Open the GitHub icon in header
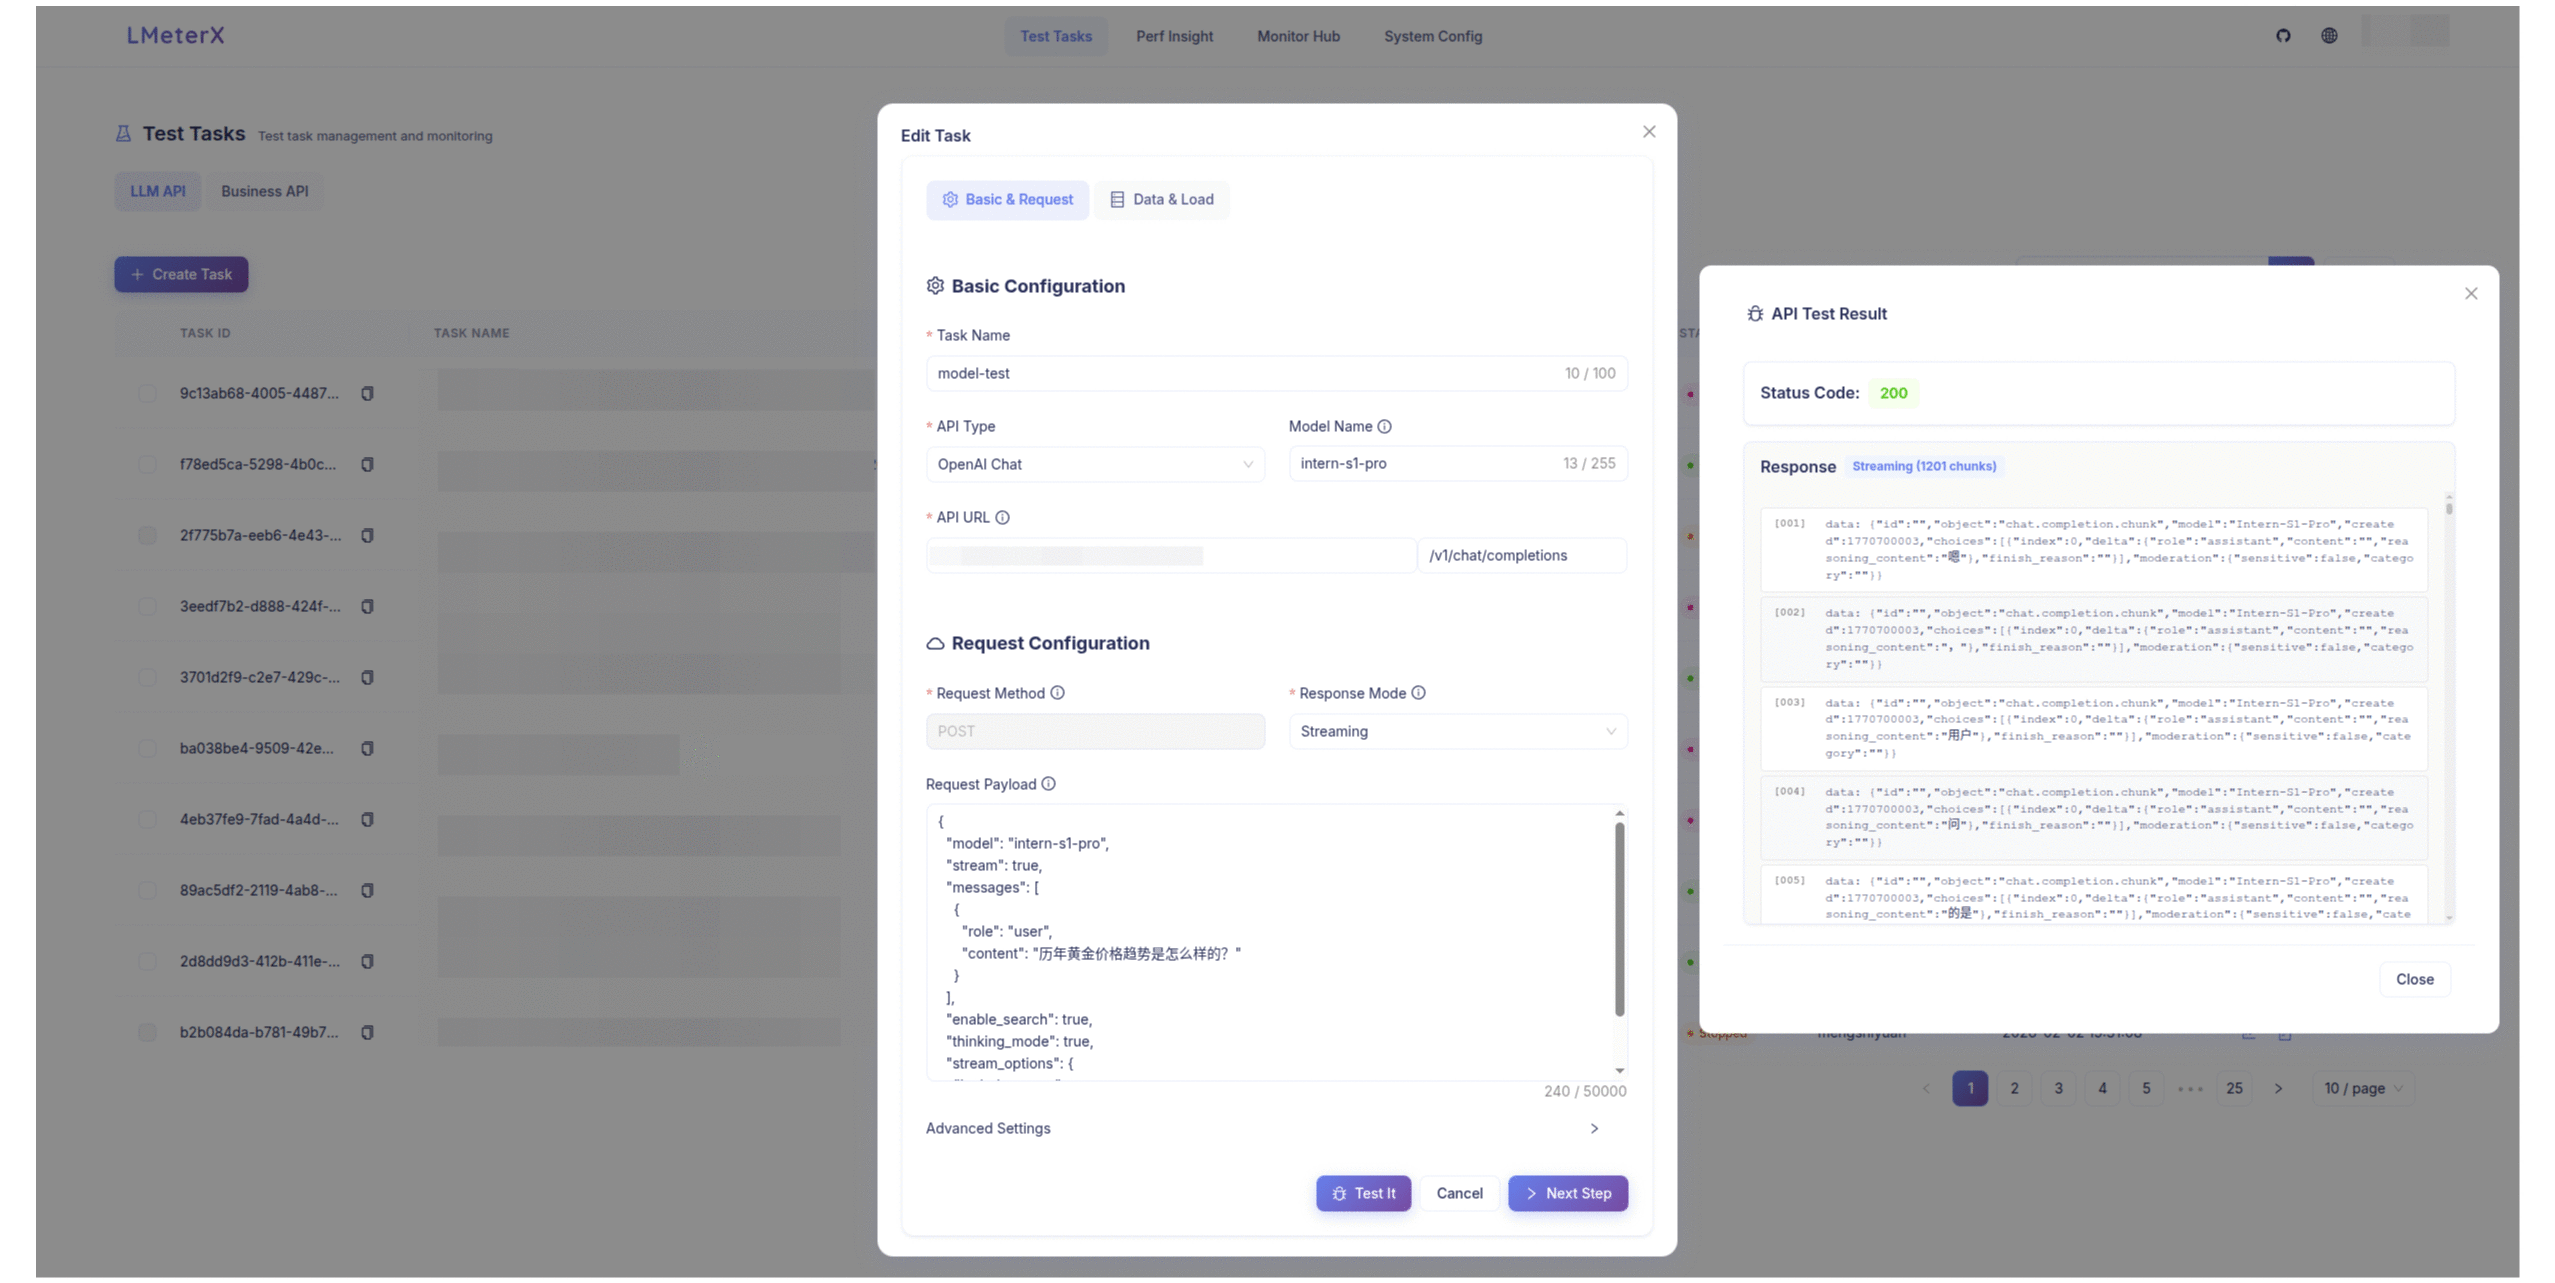Screen dimensions: 2555x1283 pyautogui.click(x=2282, y=36)
